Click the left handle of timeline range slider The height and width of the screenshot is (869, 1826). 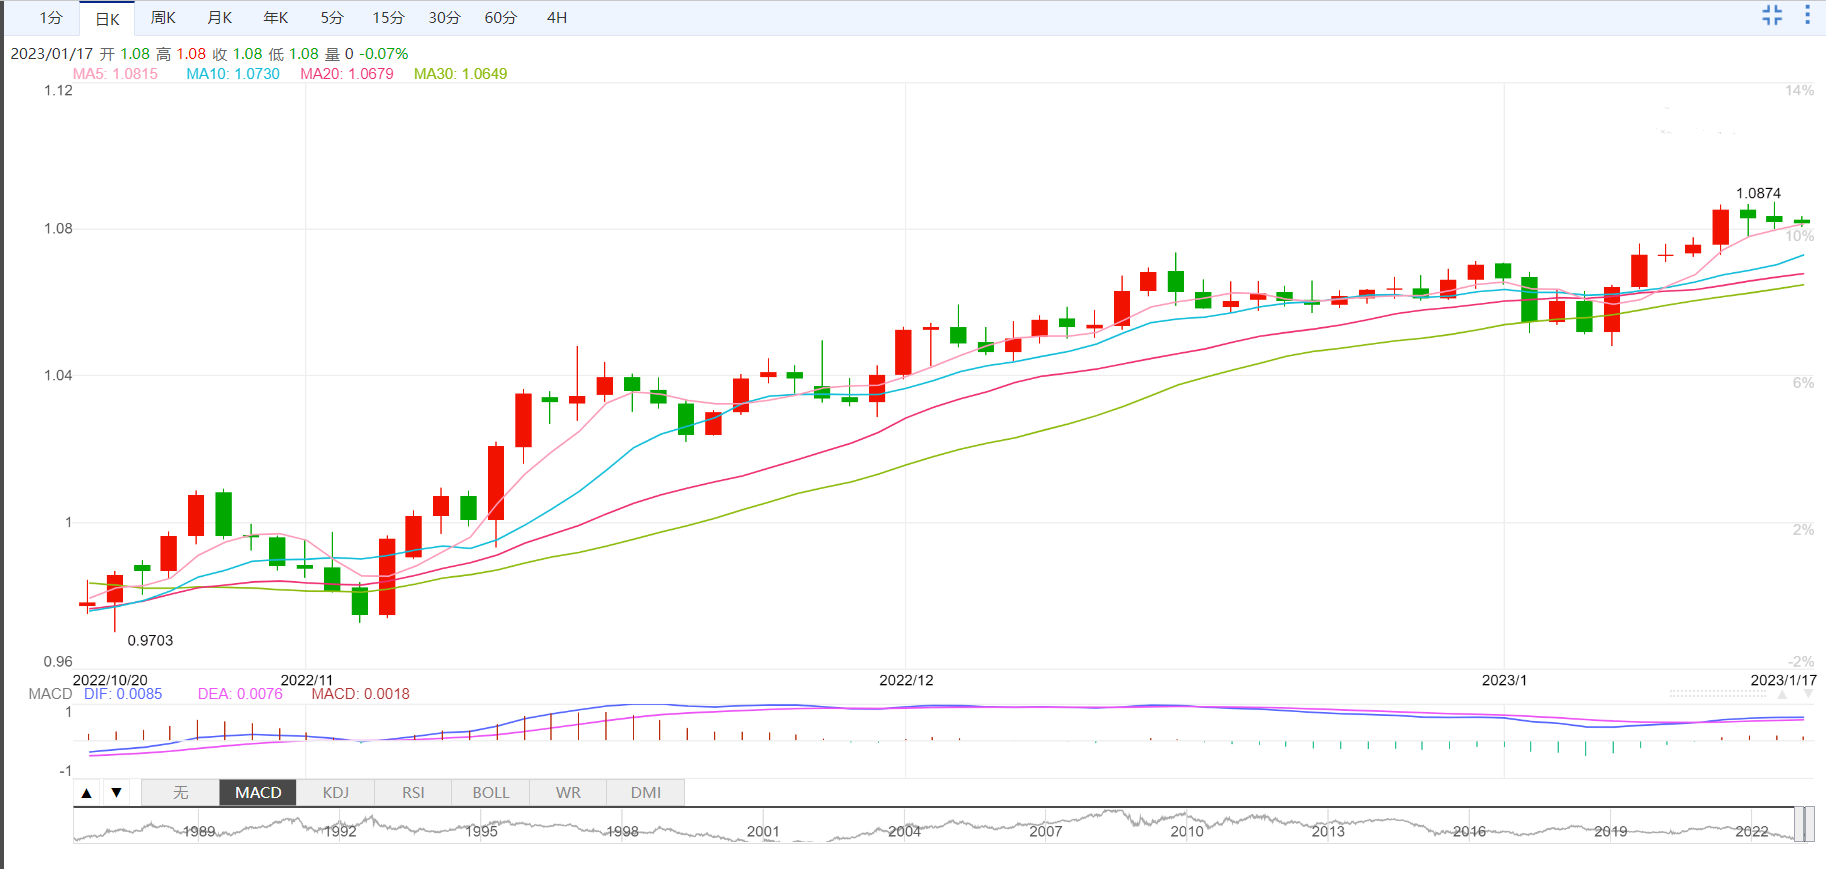[1798, 825]
